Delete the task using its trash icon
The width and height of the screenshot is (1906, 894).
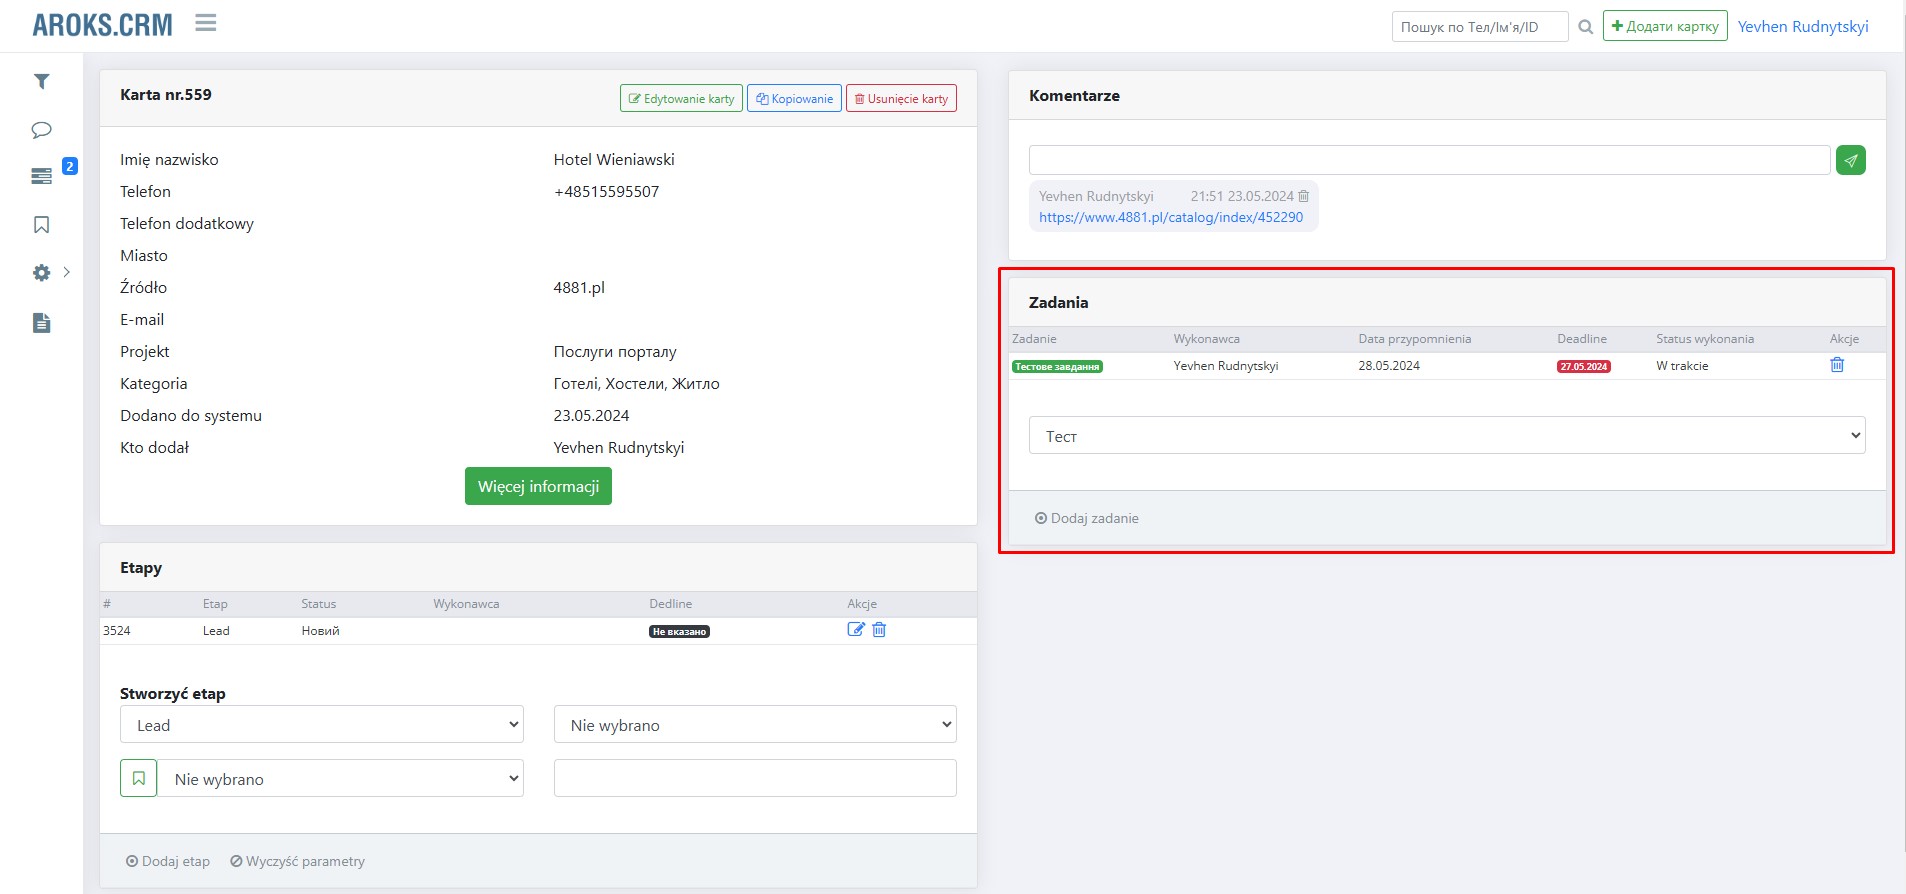tap(1837, 365)
